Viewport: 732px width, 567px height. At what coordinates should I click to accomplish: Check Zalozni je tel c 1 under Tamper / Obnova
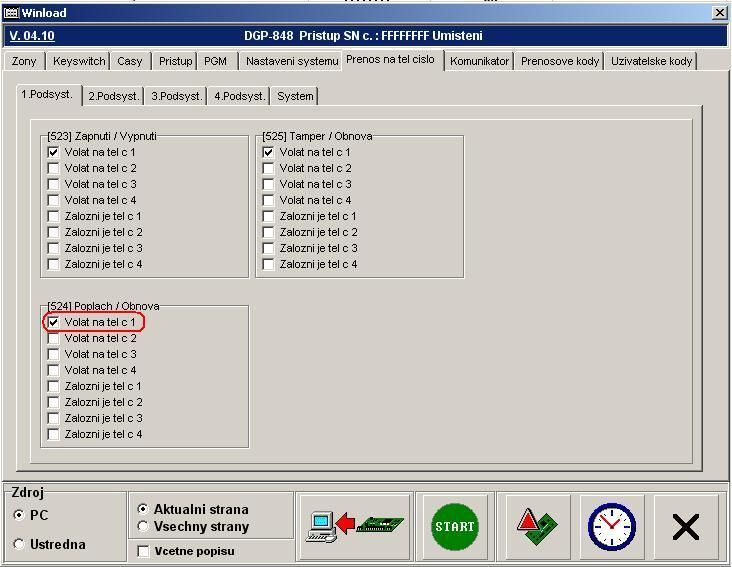click(268, 216)
